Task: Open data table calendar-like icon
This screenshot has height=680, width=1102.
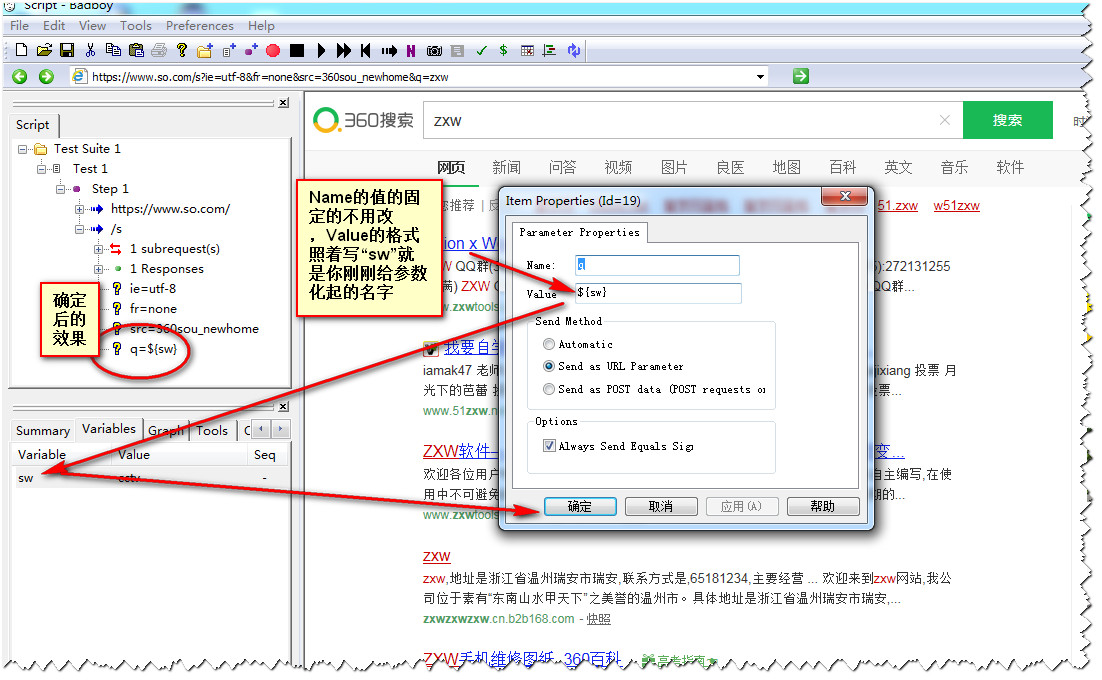Action: (527, 51)
